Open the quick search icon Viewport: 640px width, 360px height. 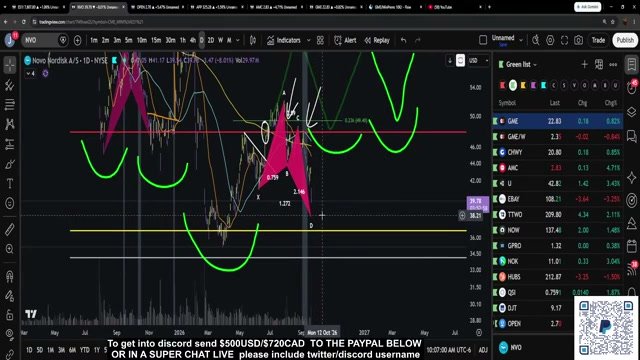[x=536, y=40]
